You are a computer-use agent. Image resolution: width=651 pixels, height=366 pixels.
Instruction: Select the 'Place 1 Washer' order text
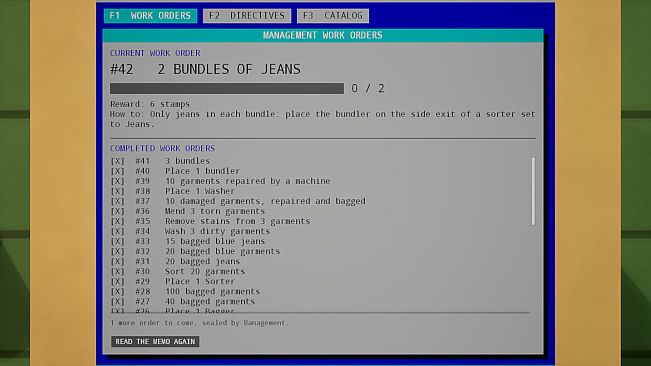tap(200, 191)
